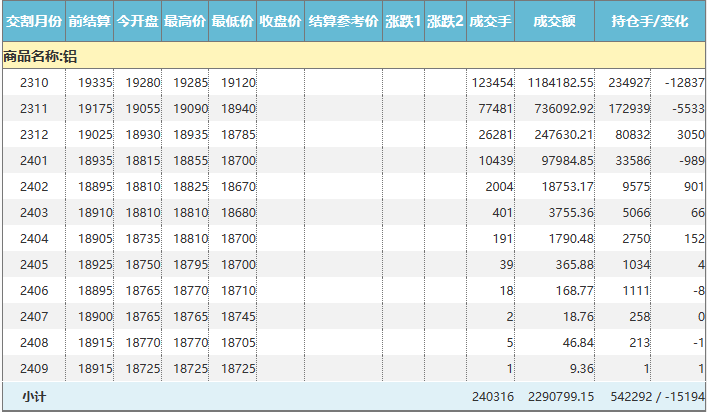
Task: Select the 最低价 column header
Action: click(x=233, y=21)
